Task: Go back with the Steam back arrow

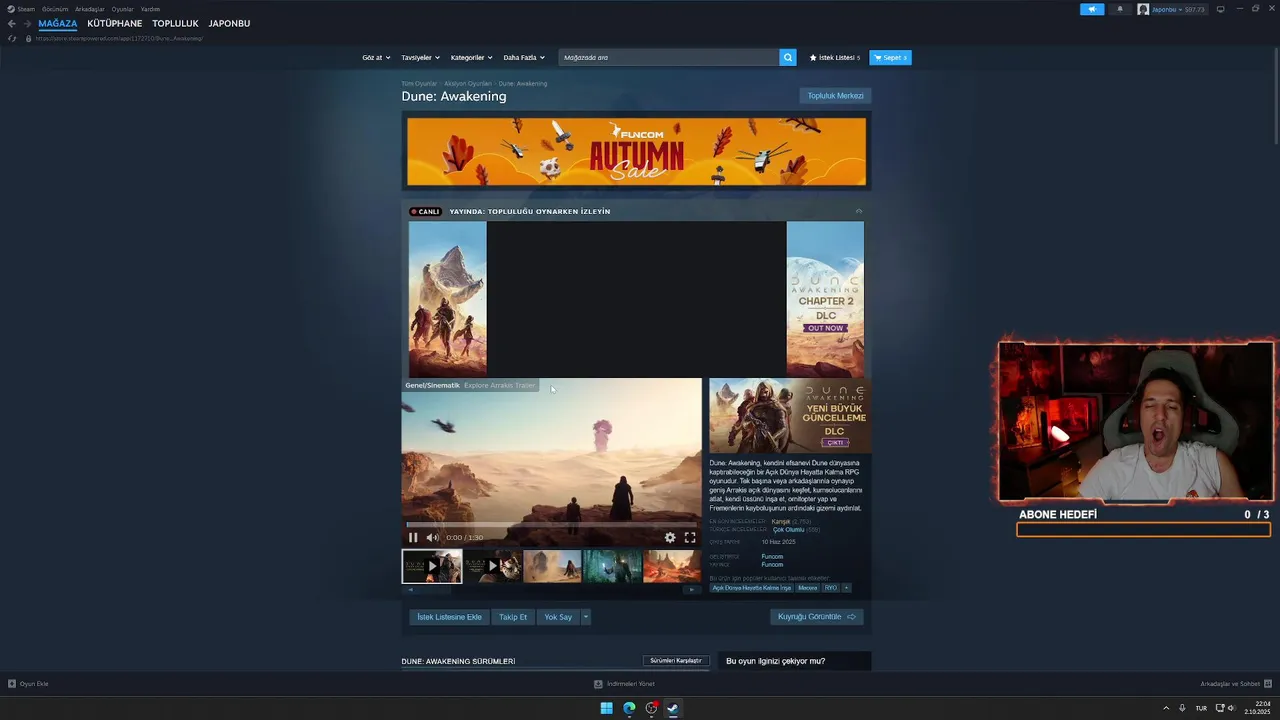Action: pos(11,23)
